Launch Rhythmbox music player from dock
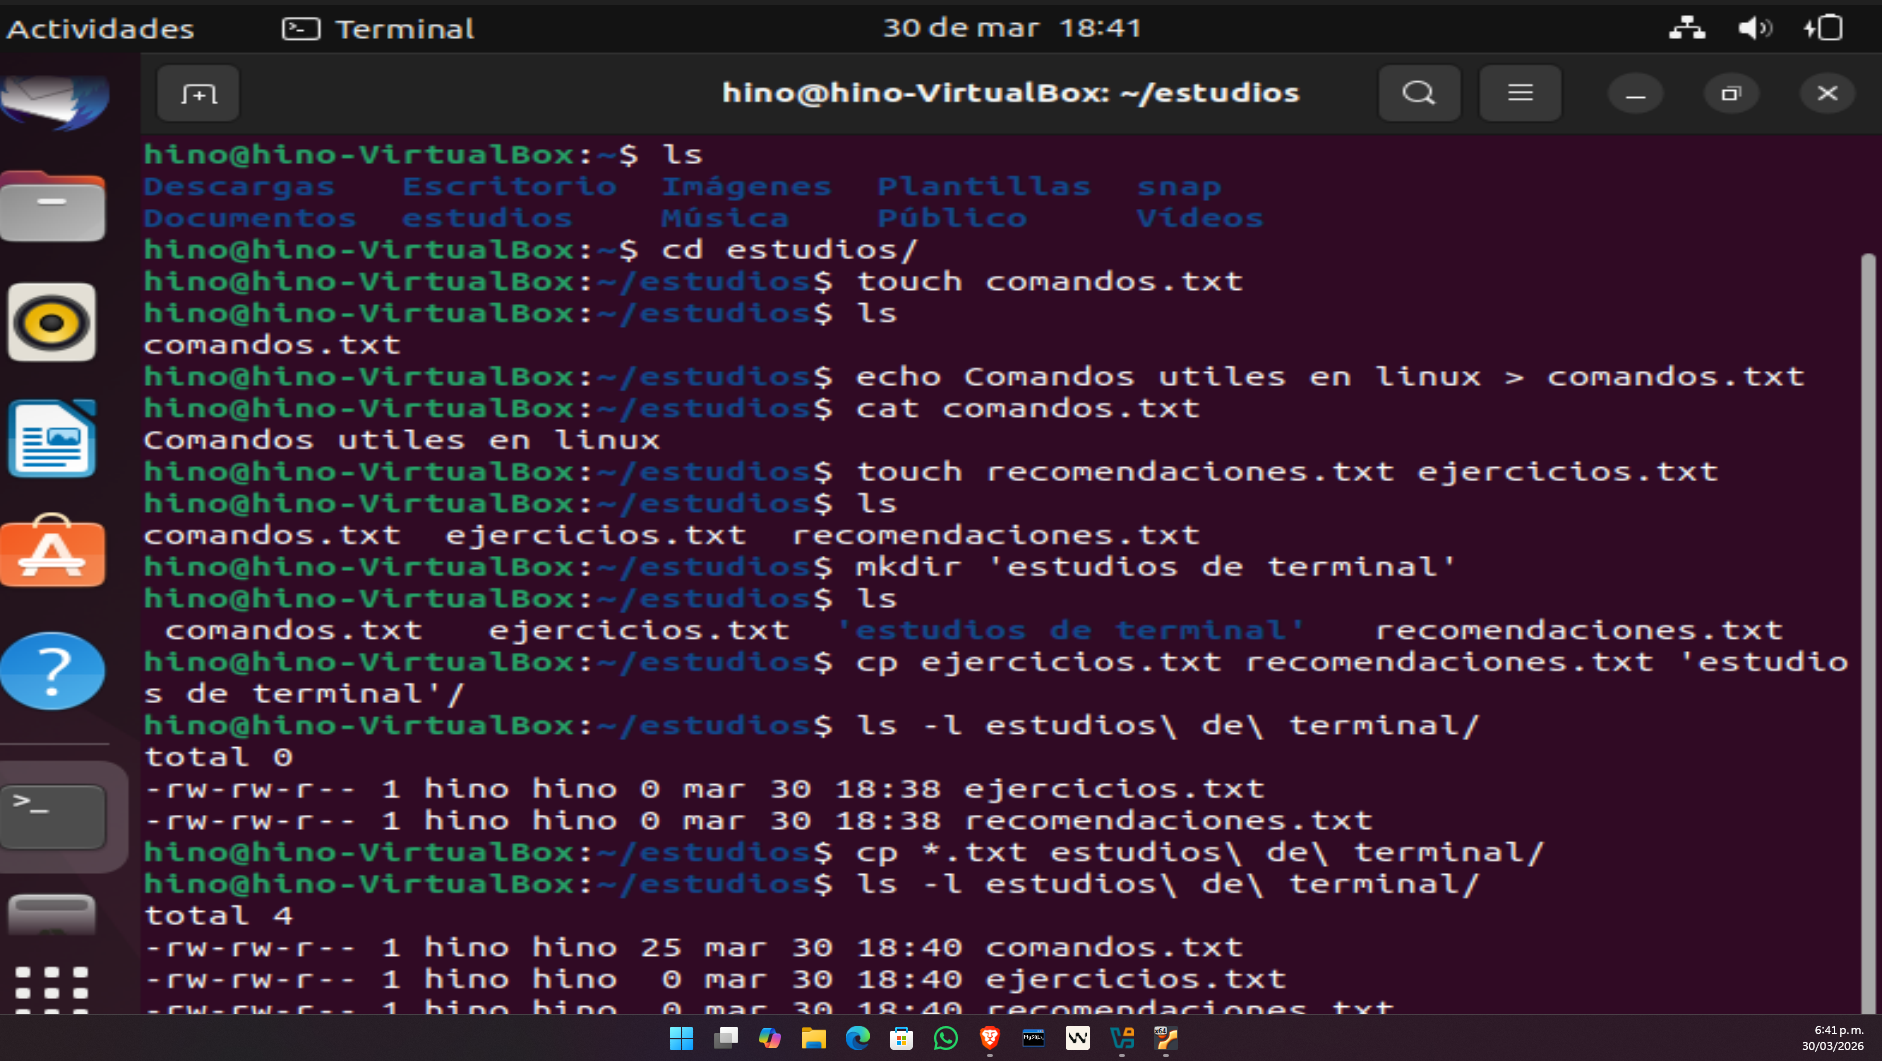This screenshot has height=1061, width=1882. click(x=52, y=322)
